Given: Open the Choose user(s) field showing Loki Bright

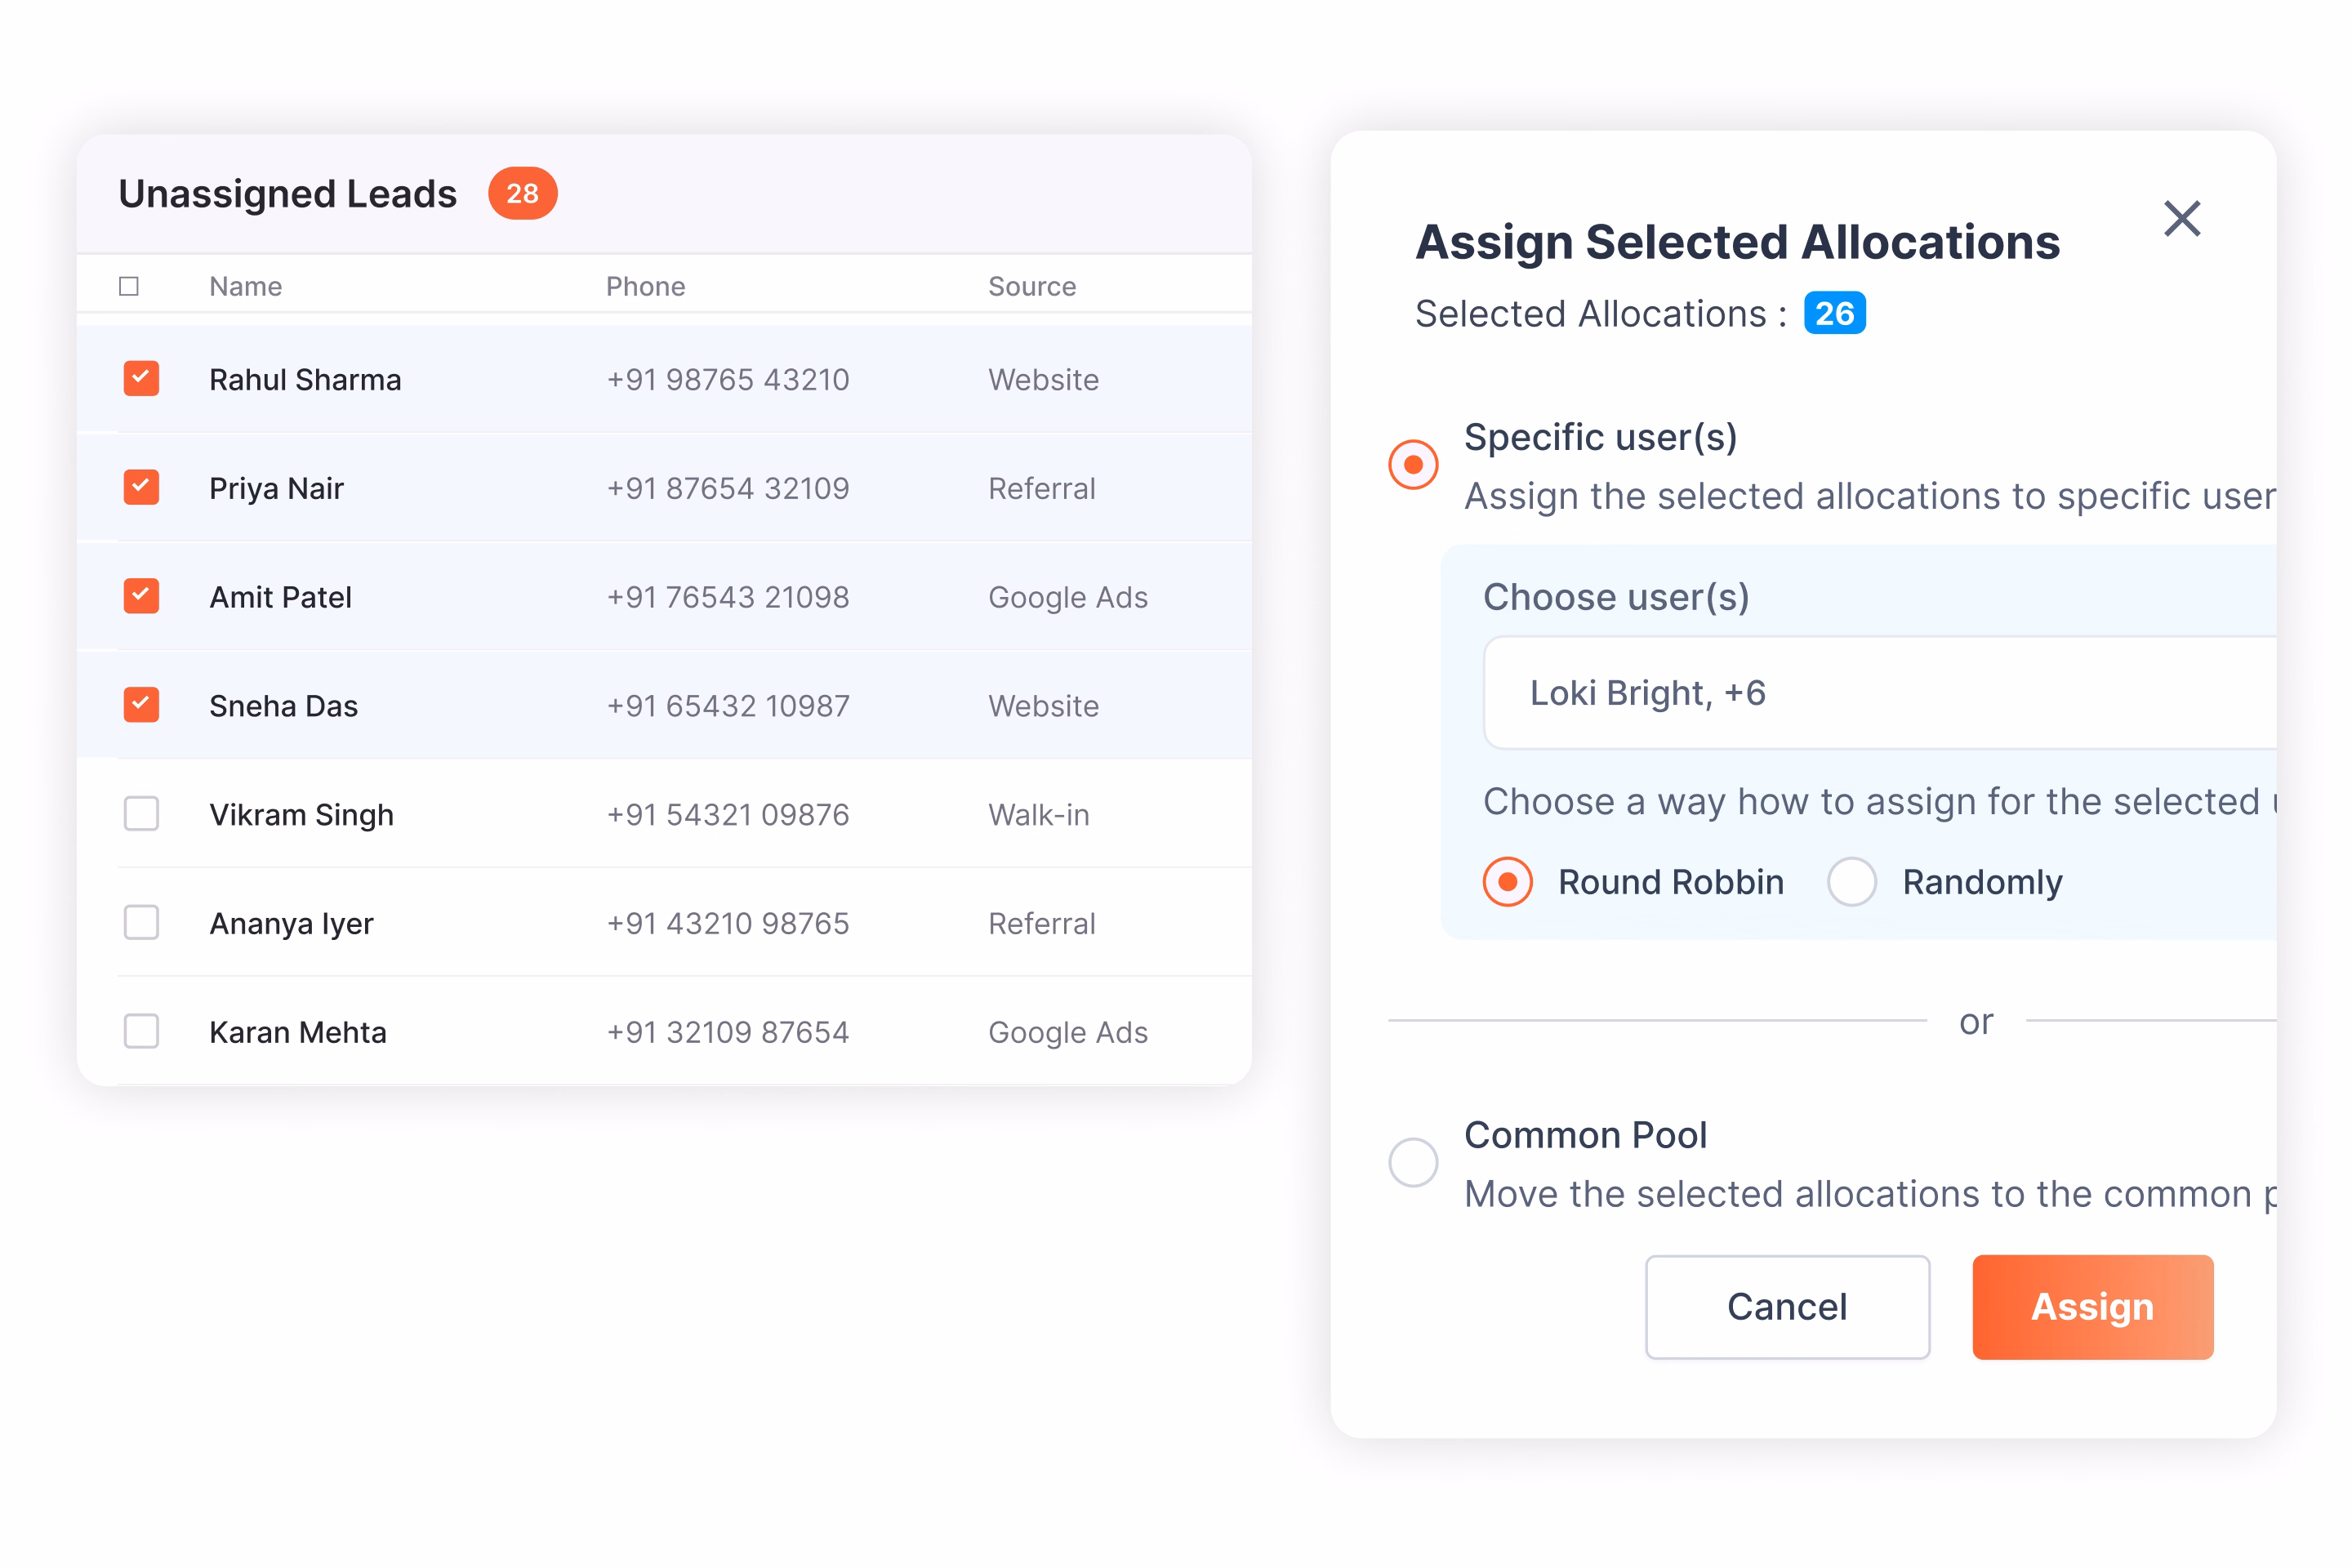Looking at the screenshot, I should (1880, 693).
